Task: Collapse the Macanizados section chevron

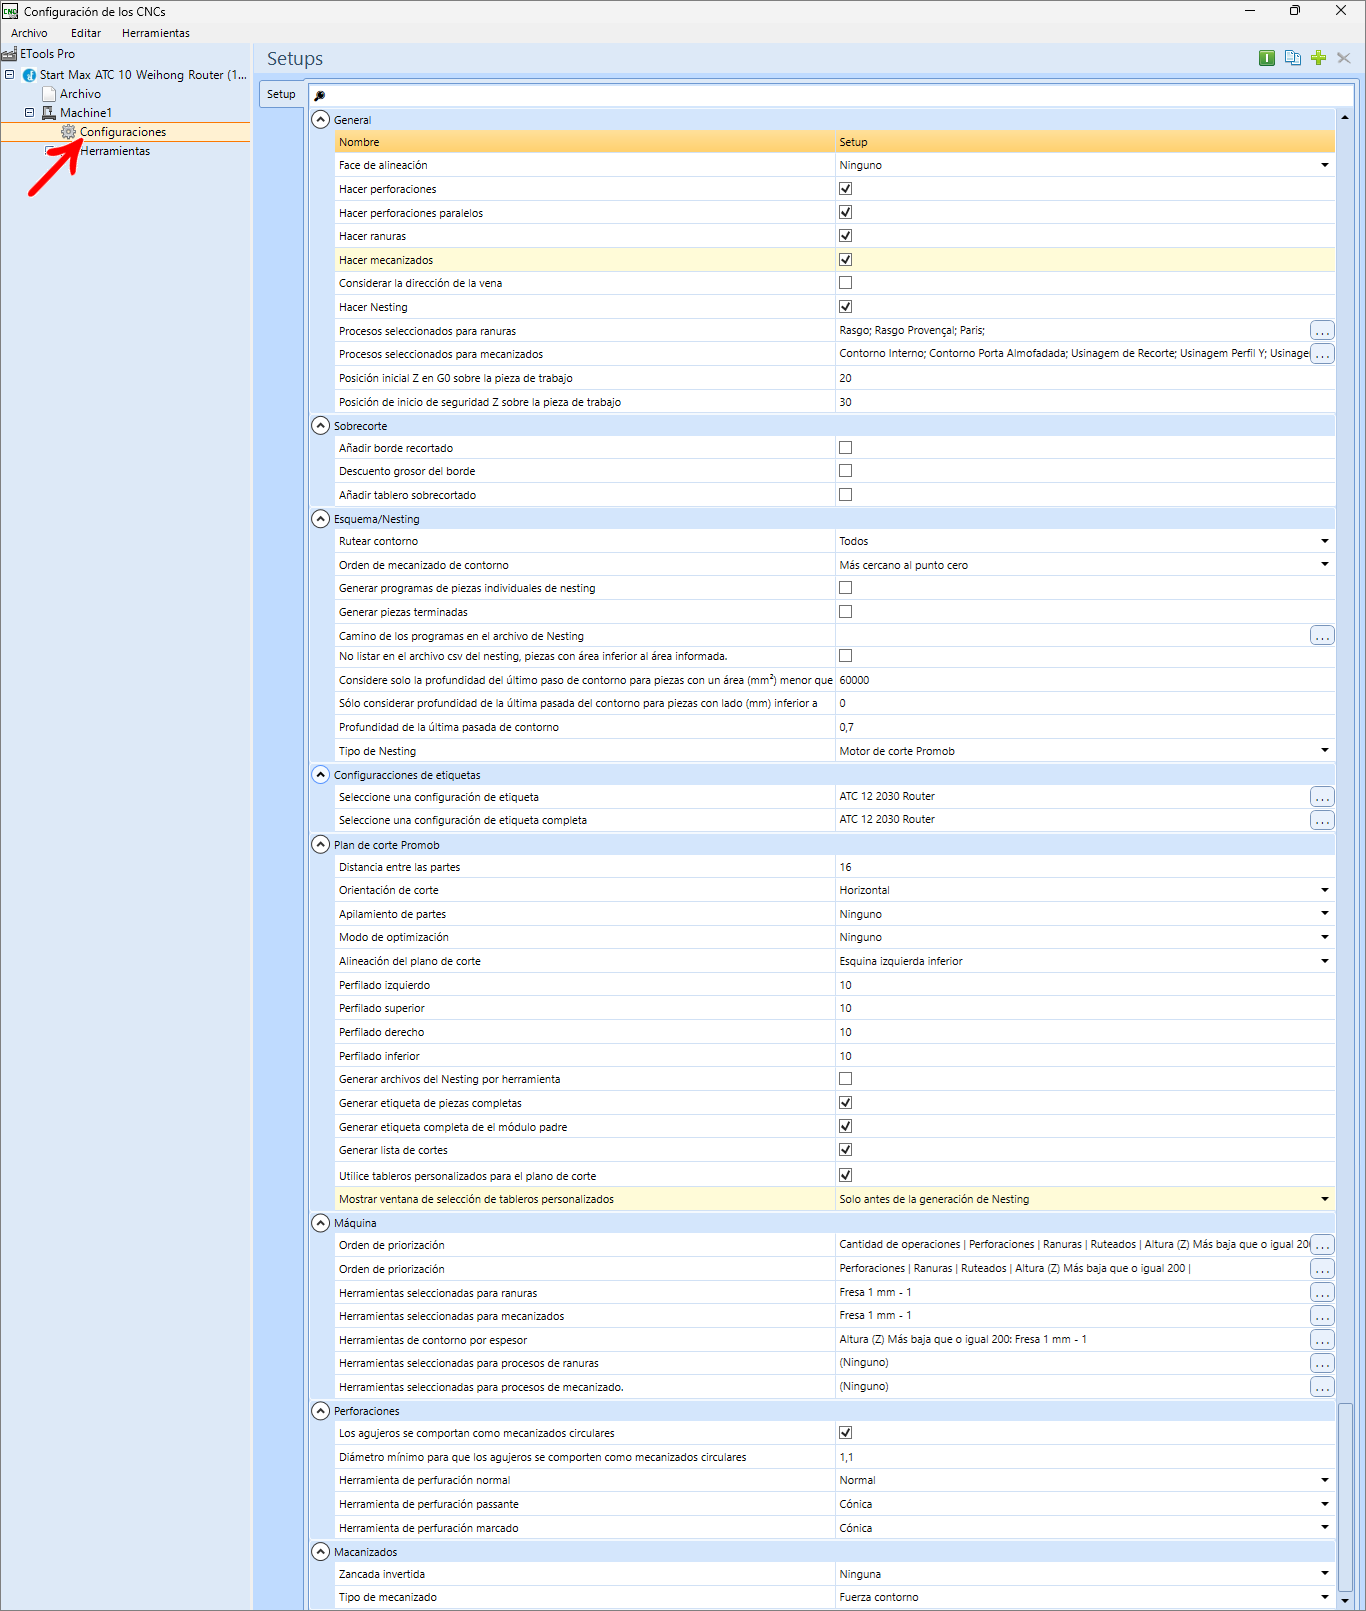Action: point(320,1551)
